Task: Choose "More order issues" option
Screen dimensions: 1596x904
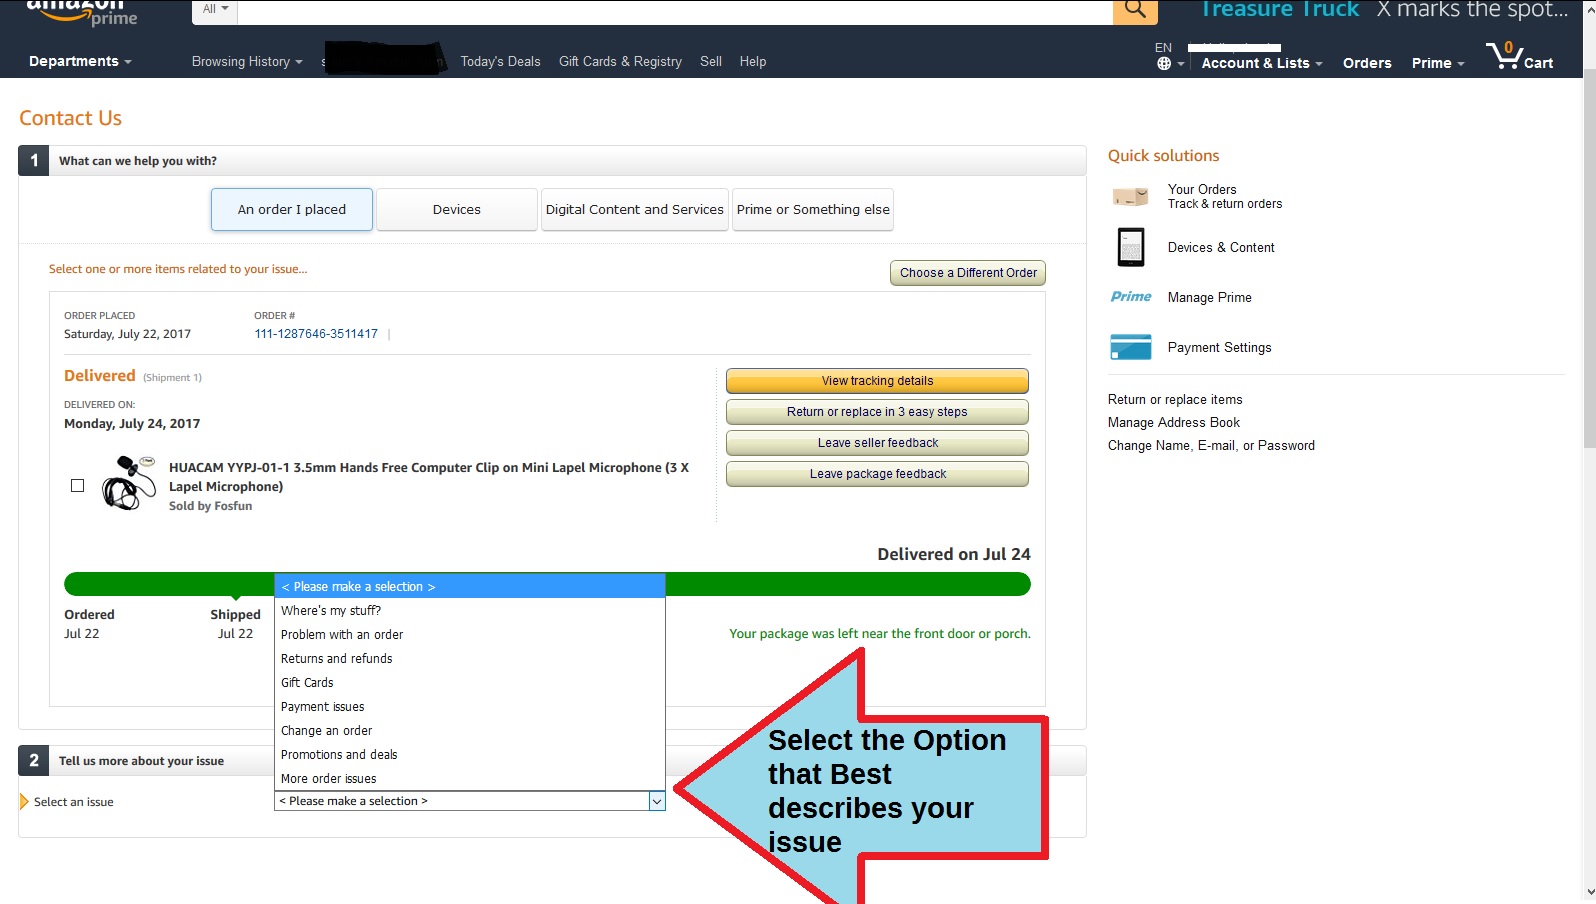Action: point(470,778)
